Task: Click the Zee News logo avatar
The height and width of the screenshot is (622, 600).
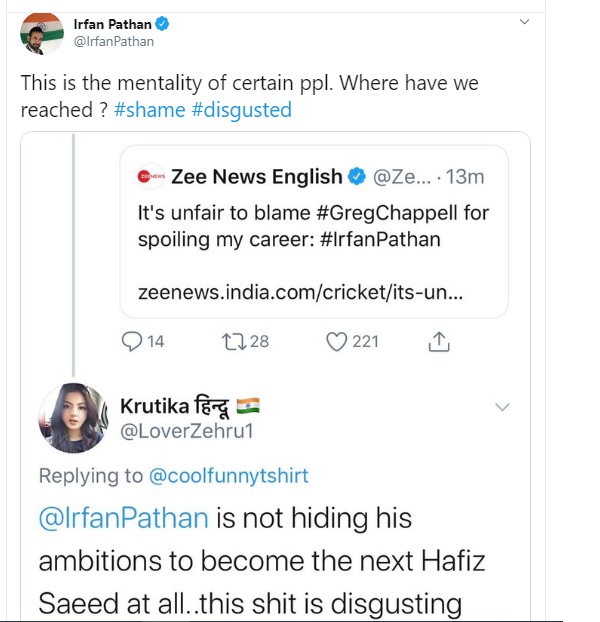Action: [151, 177]
